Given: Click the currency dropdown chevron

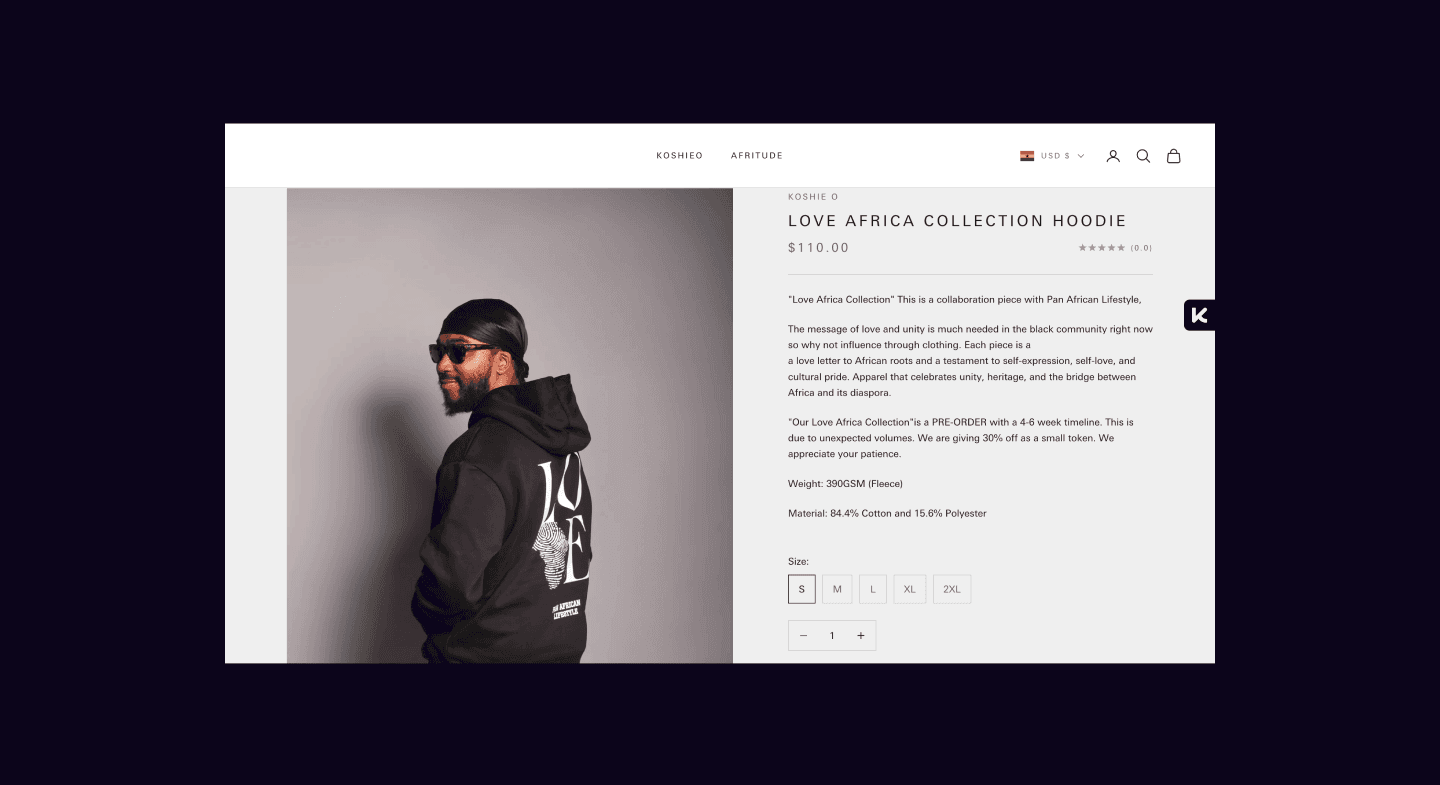Looking at the screenshot, I should coord(1081,156).
